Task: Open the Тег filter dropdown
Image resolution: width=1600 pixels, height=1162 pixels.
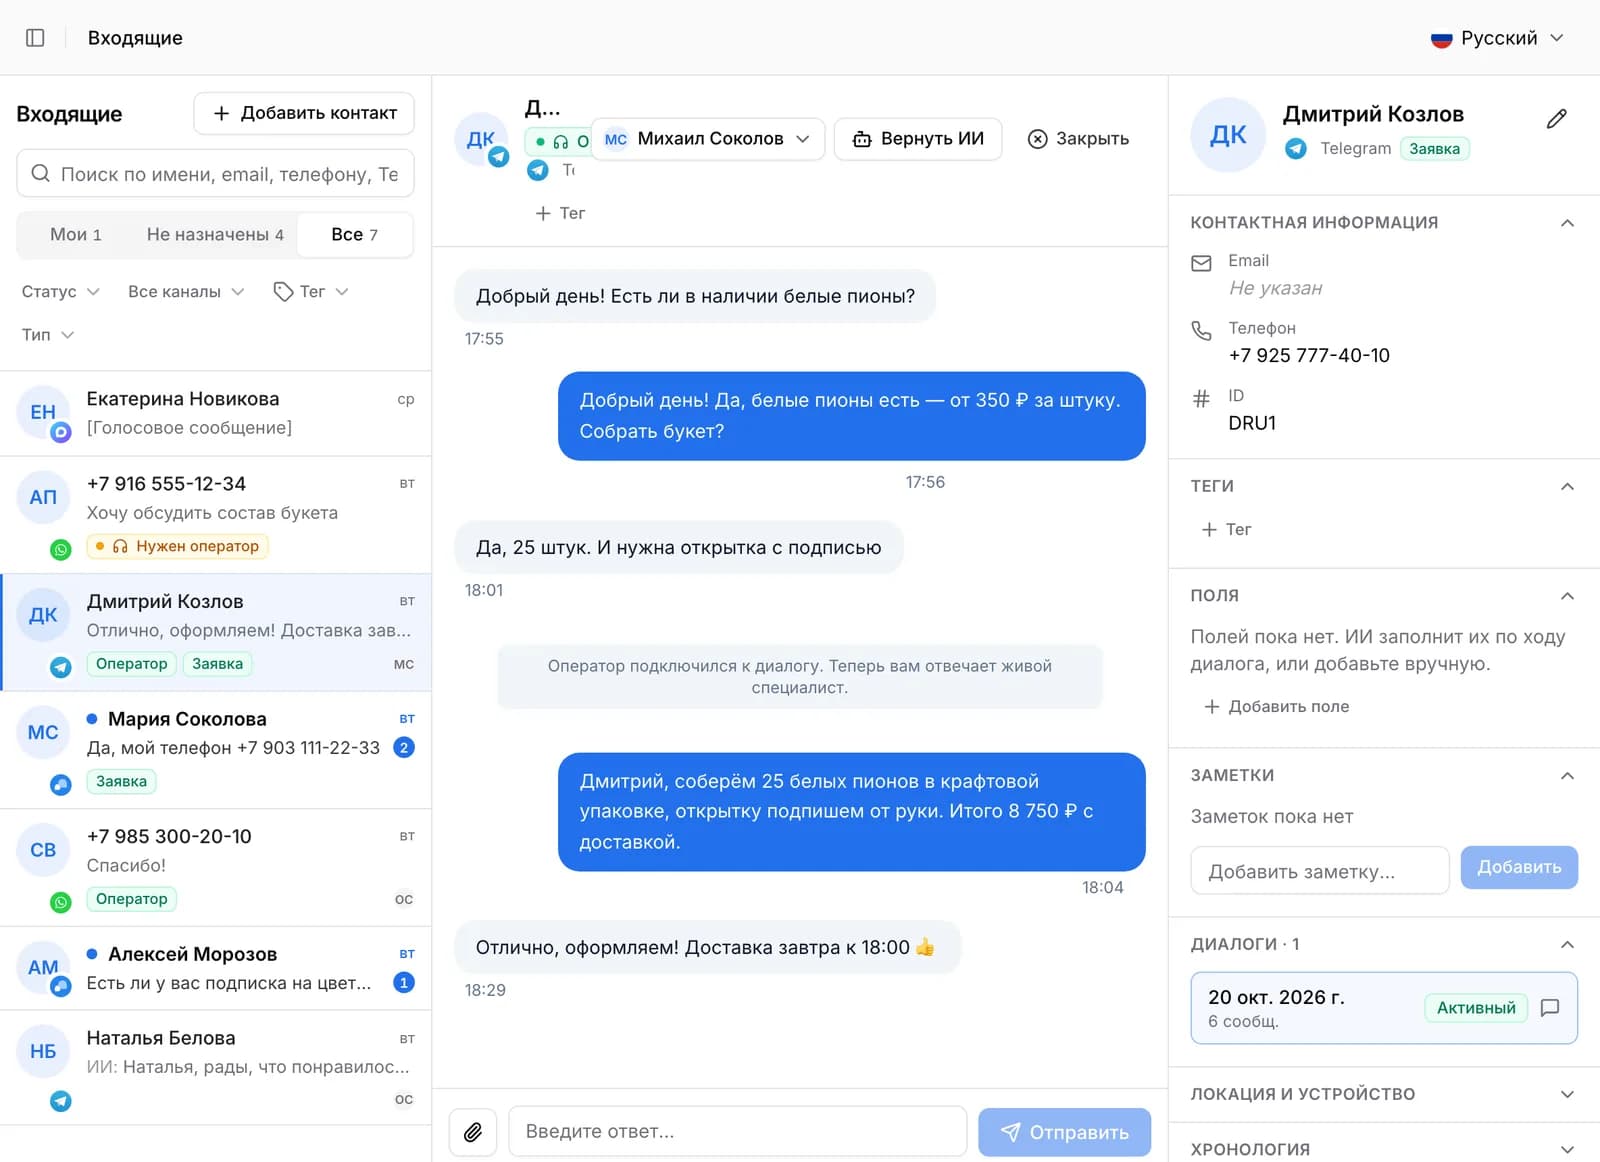Action: 311,291
